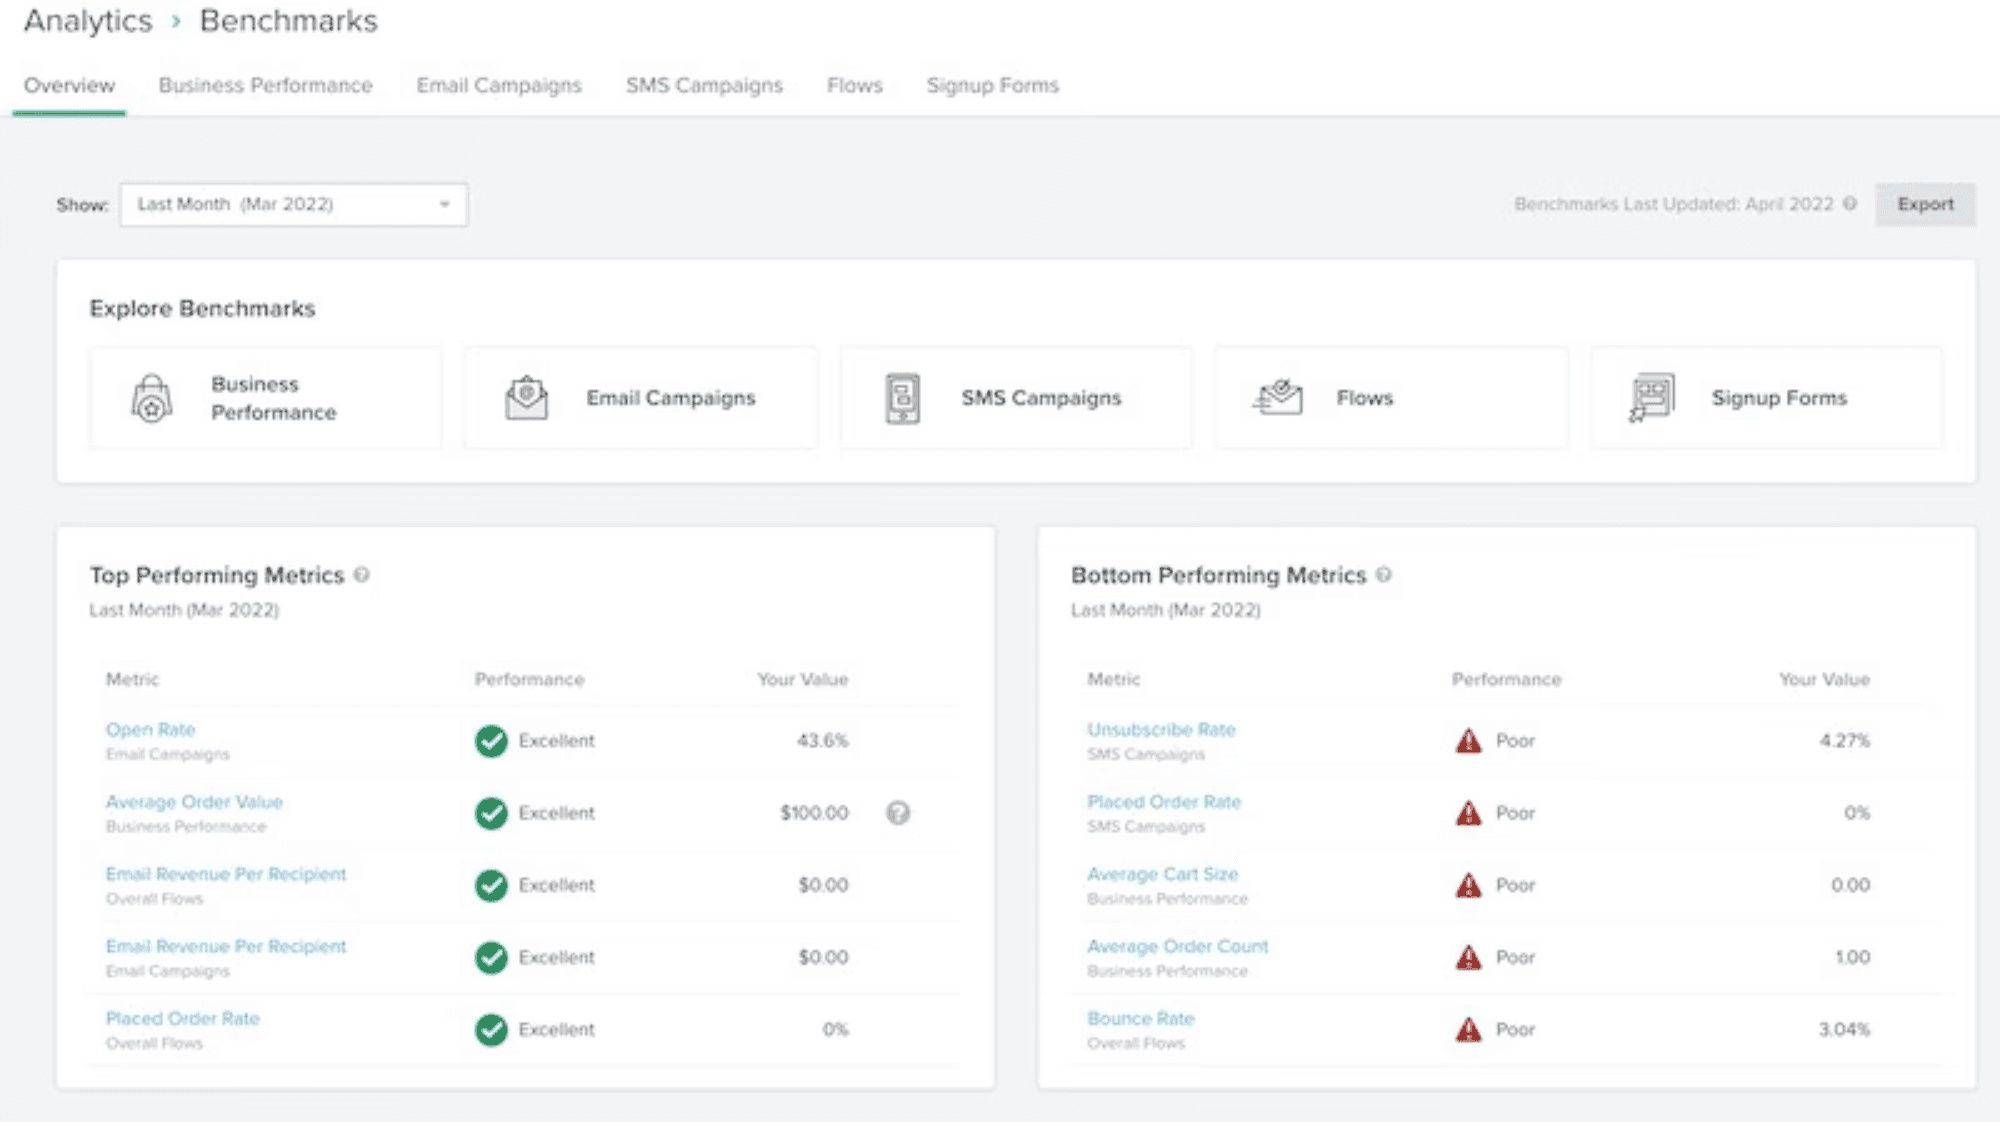Screen dimensions: 2000x1122
Task: Open the Open Rate metric link
Action: click(x=150, y=730)
